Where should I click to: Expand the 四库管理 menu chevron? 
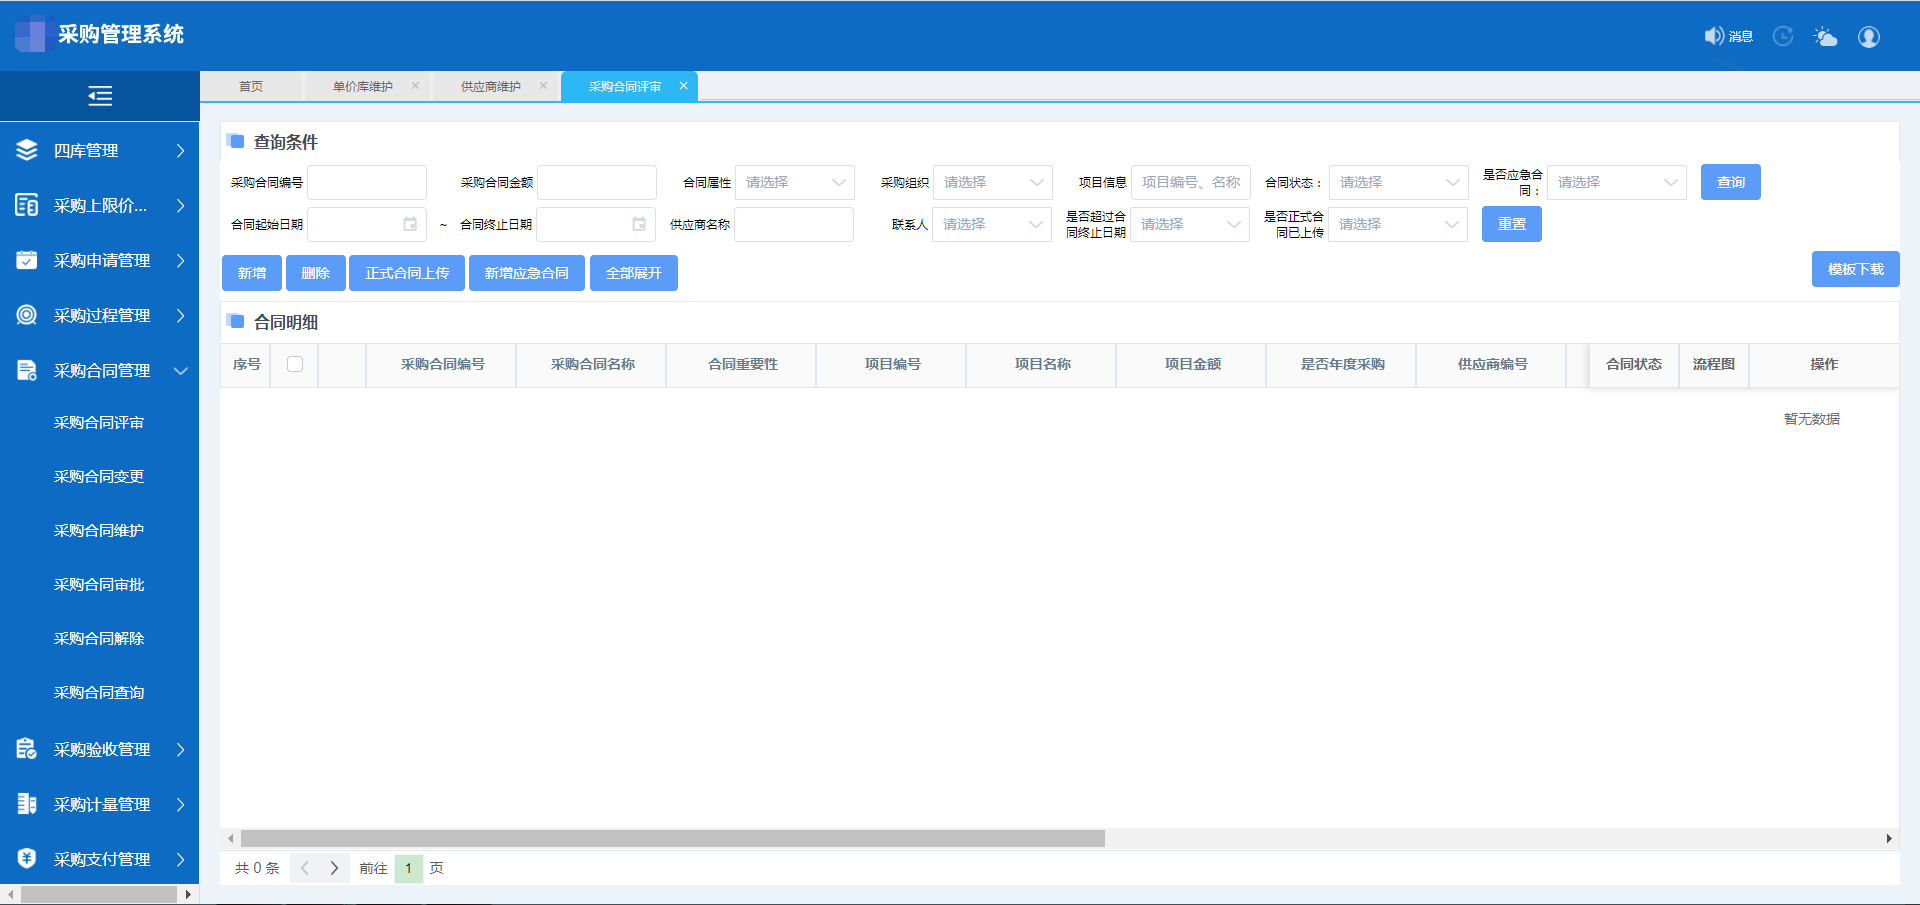click(x=181, y=150)
